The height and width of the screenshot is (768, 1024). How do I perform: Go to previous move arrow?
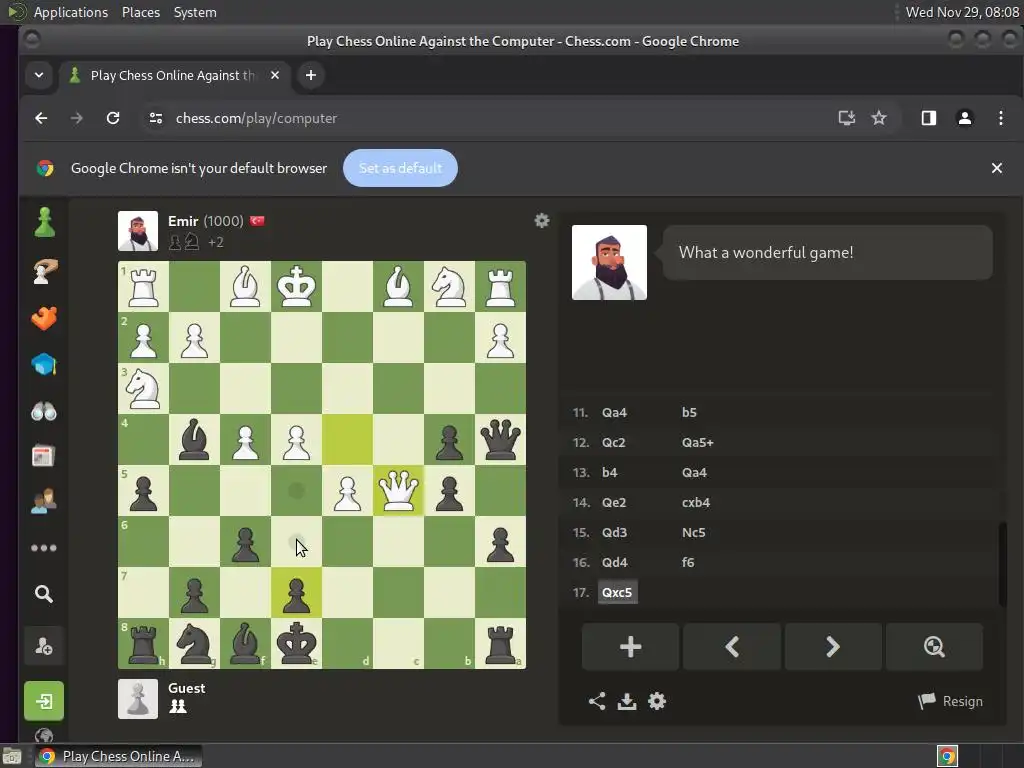[x=732, y=647]
